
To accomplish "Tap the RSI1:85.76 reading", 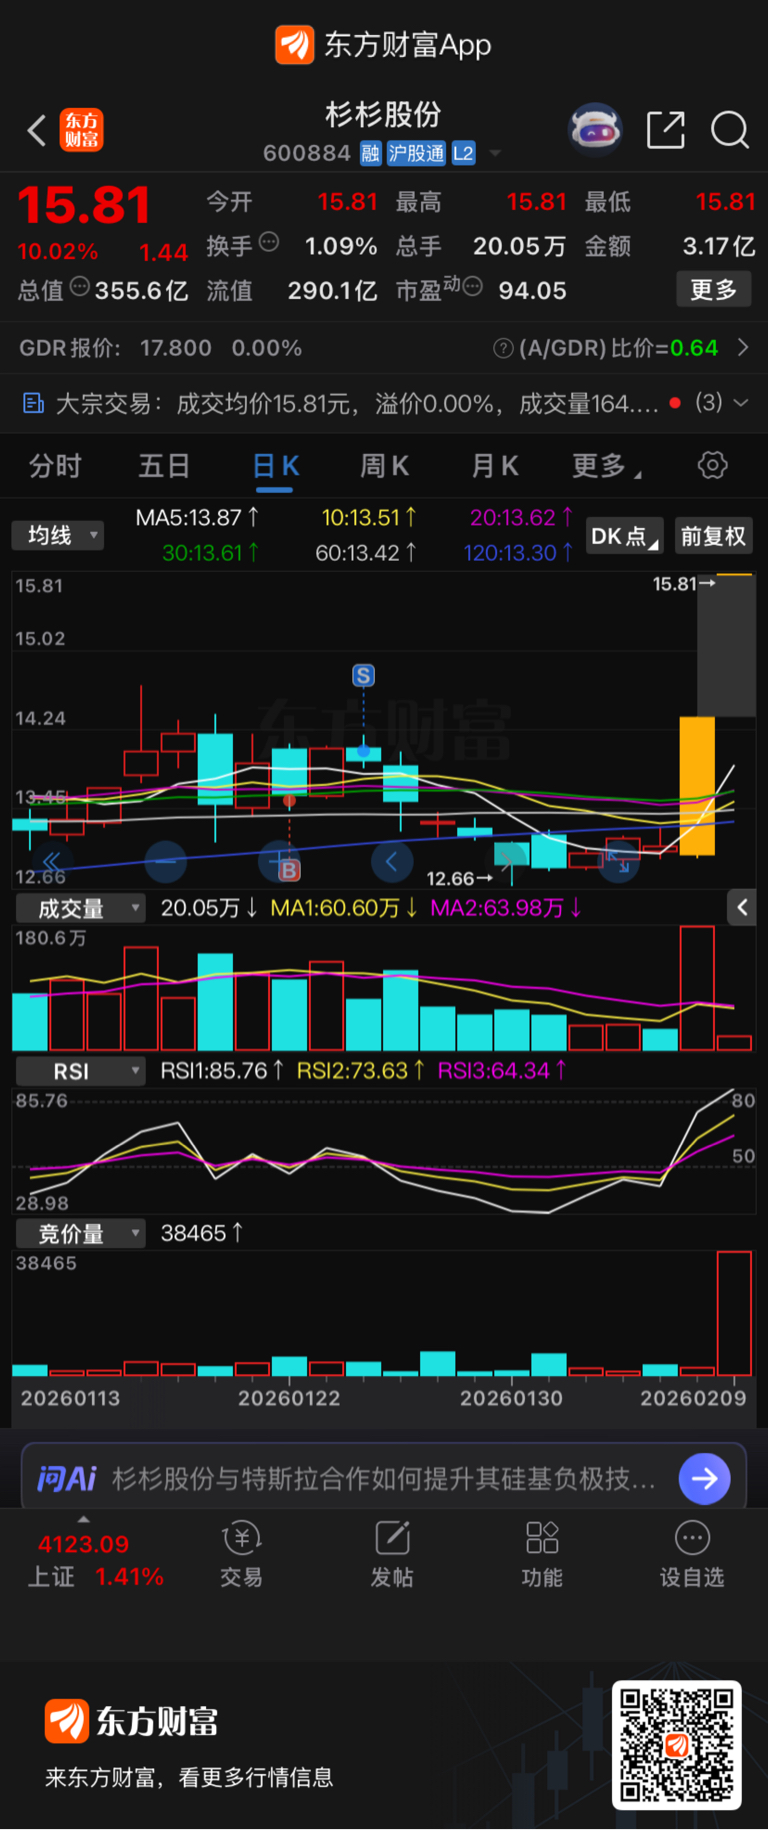I will (x=222, y=1071).
